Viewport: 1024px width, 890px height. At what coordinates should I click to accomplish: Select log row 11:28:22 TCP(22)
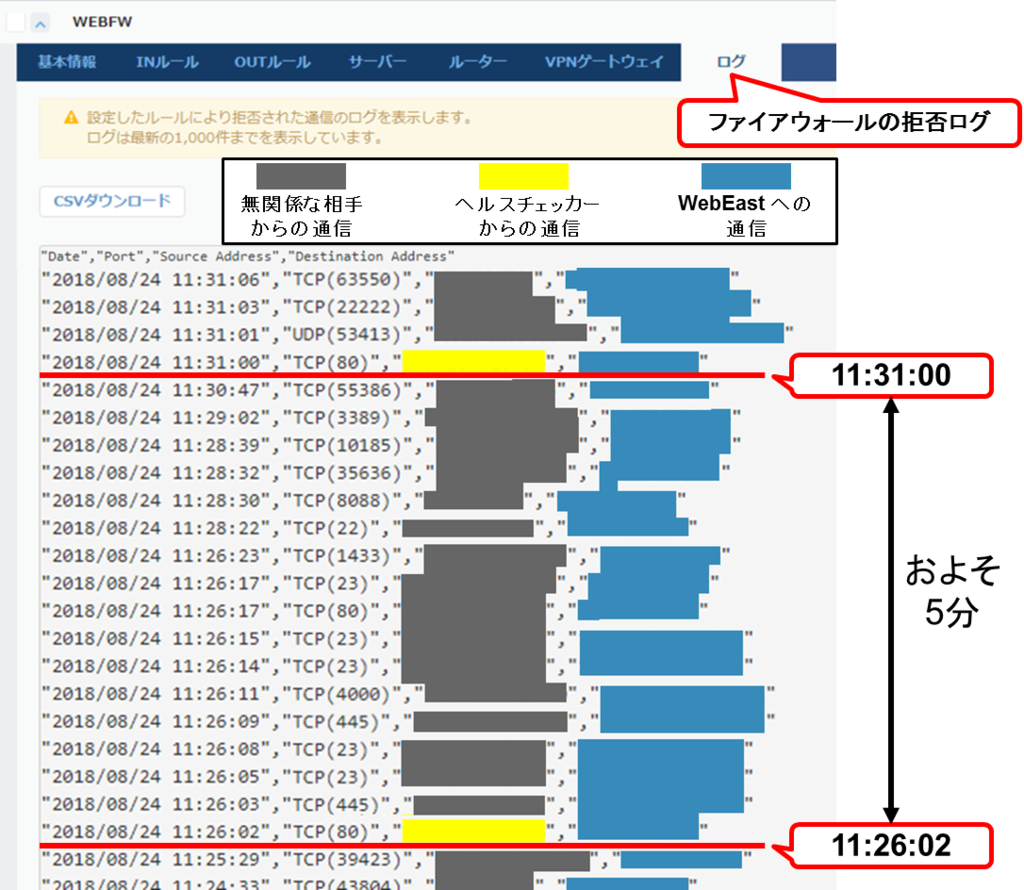pos(369,528)
